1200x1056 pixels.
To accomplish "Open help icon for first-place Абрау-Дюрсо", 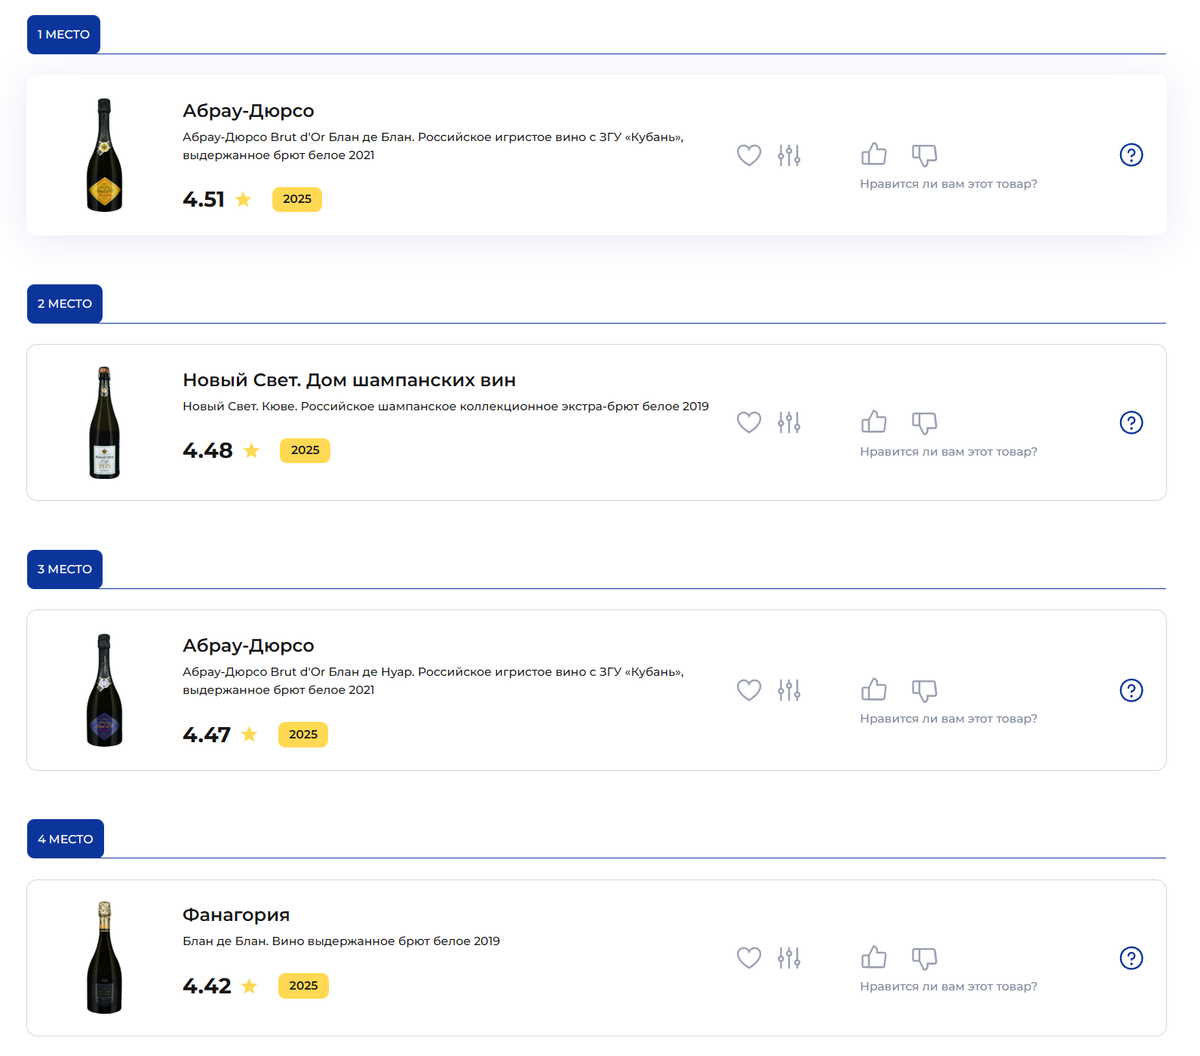I will click(x=1131, y=155).
